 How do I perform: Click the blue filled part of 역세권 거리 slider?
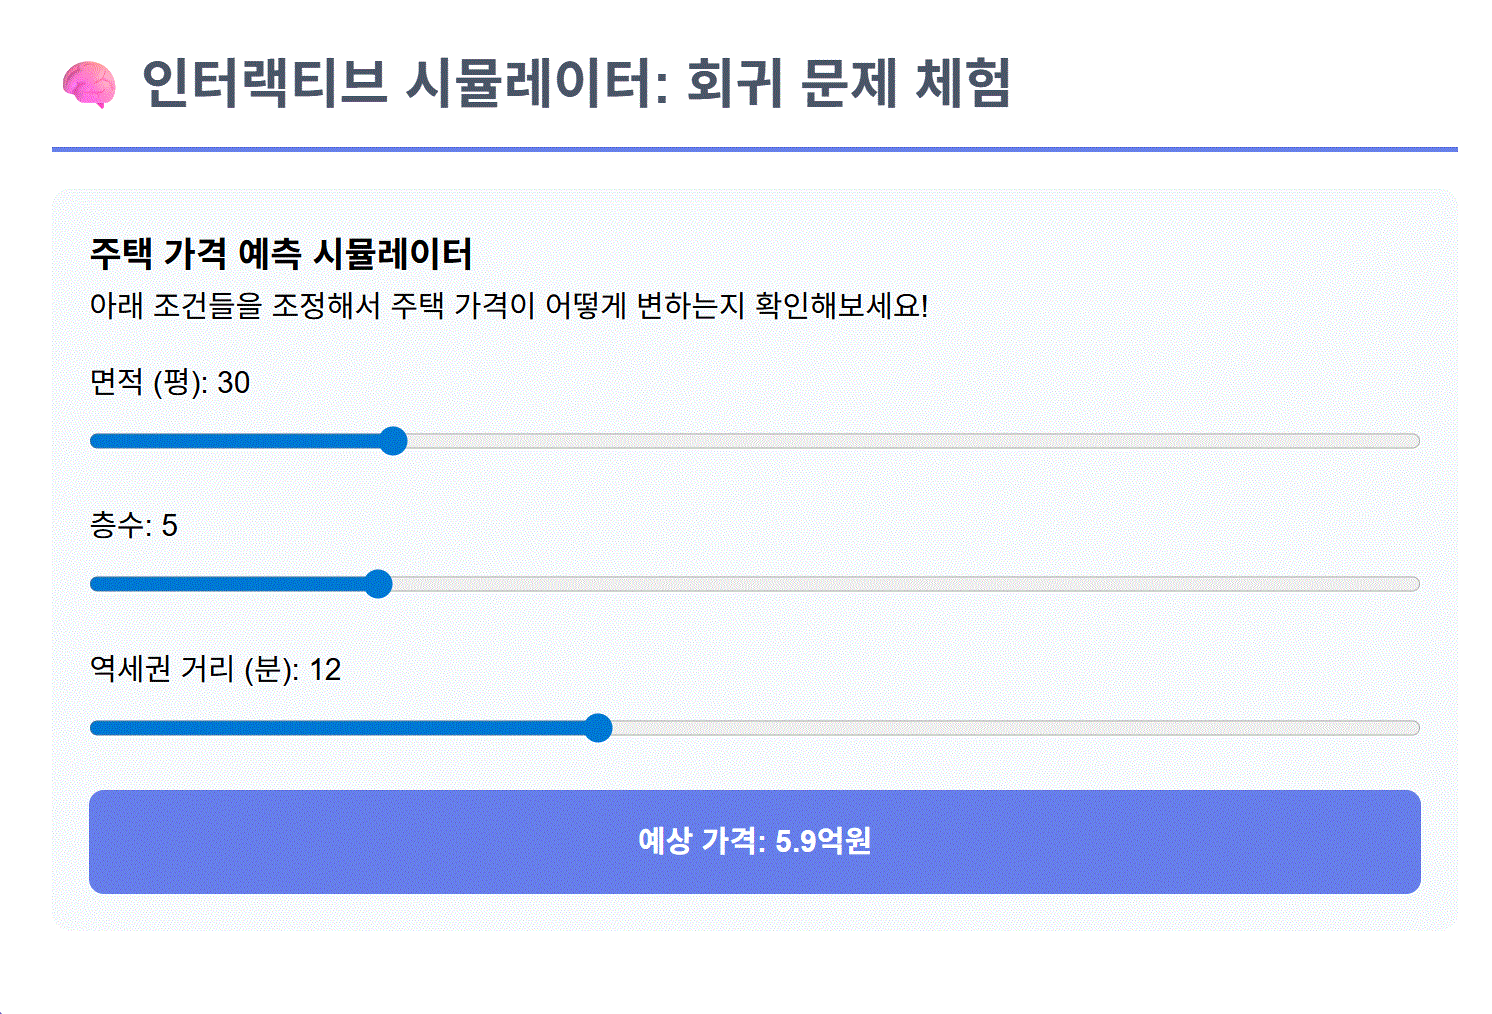(340, 728)
